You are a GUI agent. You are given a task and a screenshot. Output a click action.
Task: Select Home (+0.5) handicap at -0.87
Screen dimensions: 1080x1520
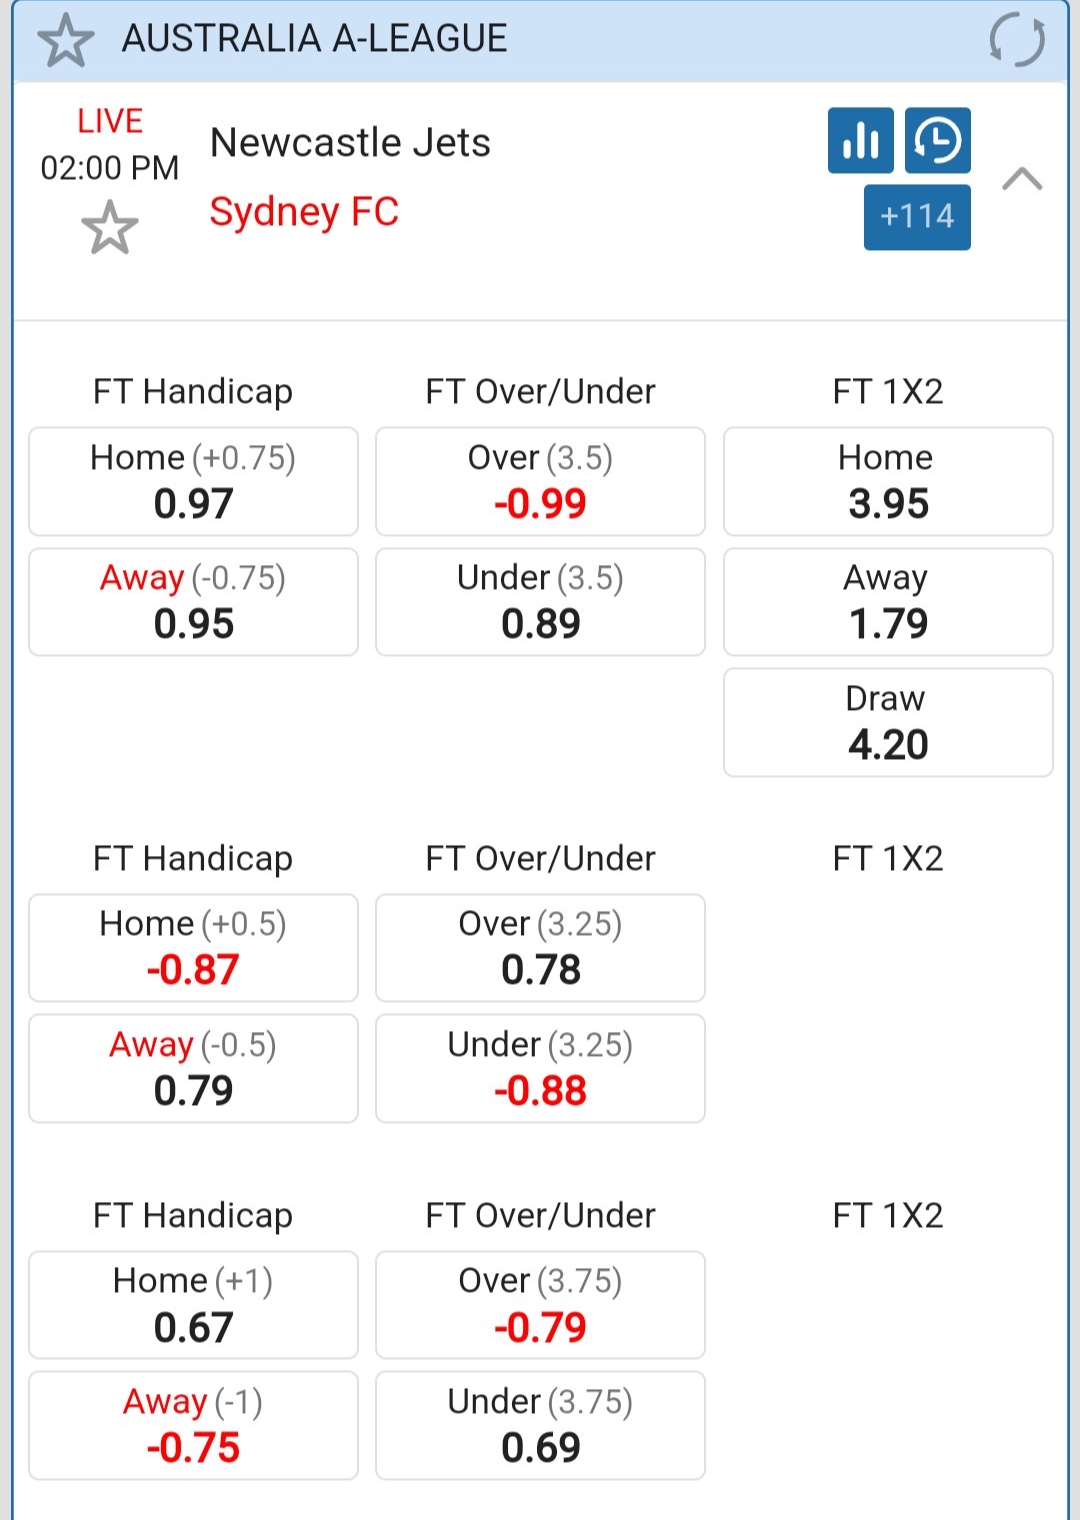[193, 948]
